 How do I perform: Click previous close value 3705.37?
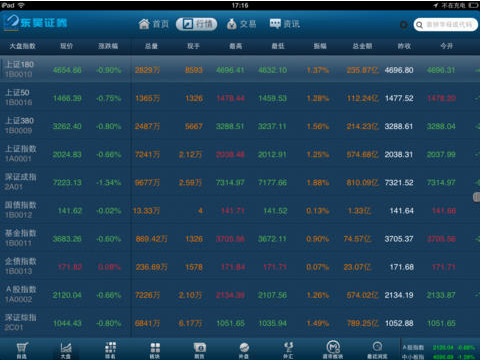(399, 239)
